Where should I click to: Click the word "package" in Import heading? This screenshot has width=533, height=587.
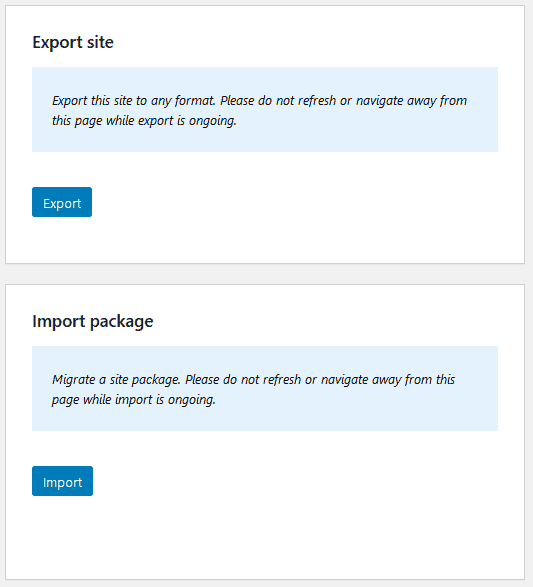click(x=122, y=322)
